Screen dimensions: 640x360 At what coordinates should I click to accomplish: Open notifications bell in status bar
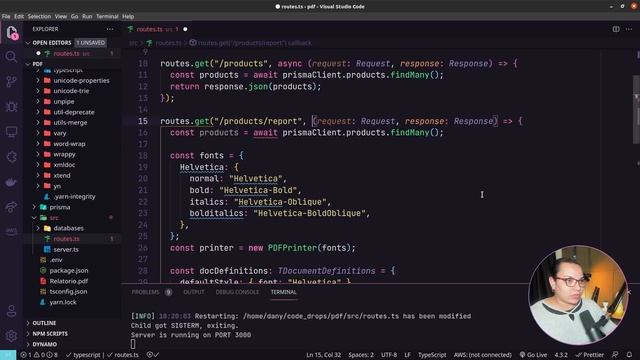coord(629,355)
